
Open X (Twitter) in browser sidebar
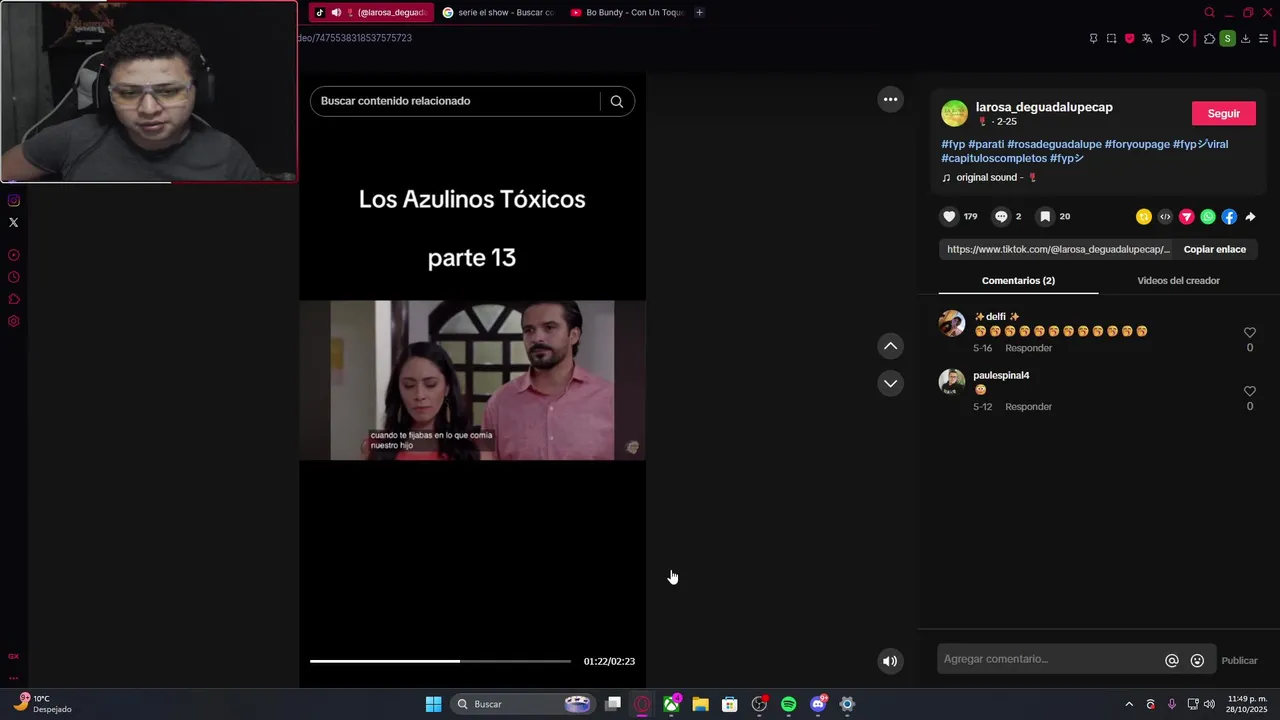point(13,222)
